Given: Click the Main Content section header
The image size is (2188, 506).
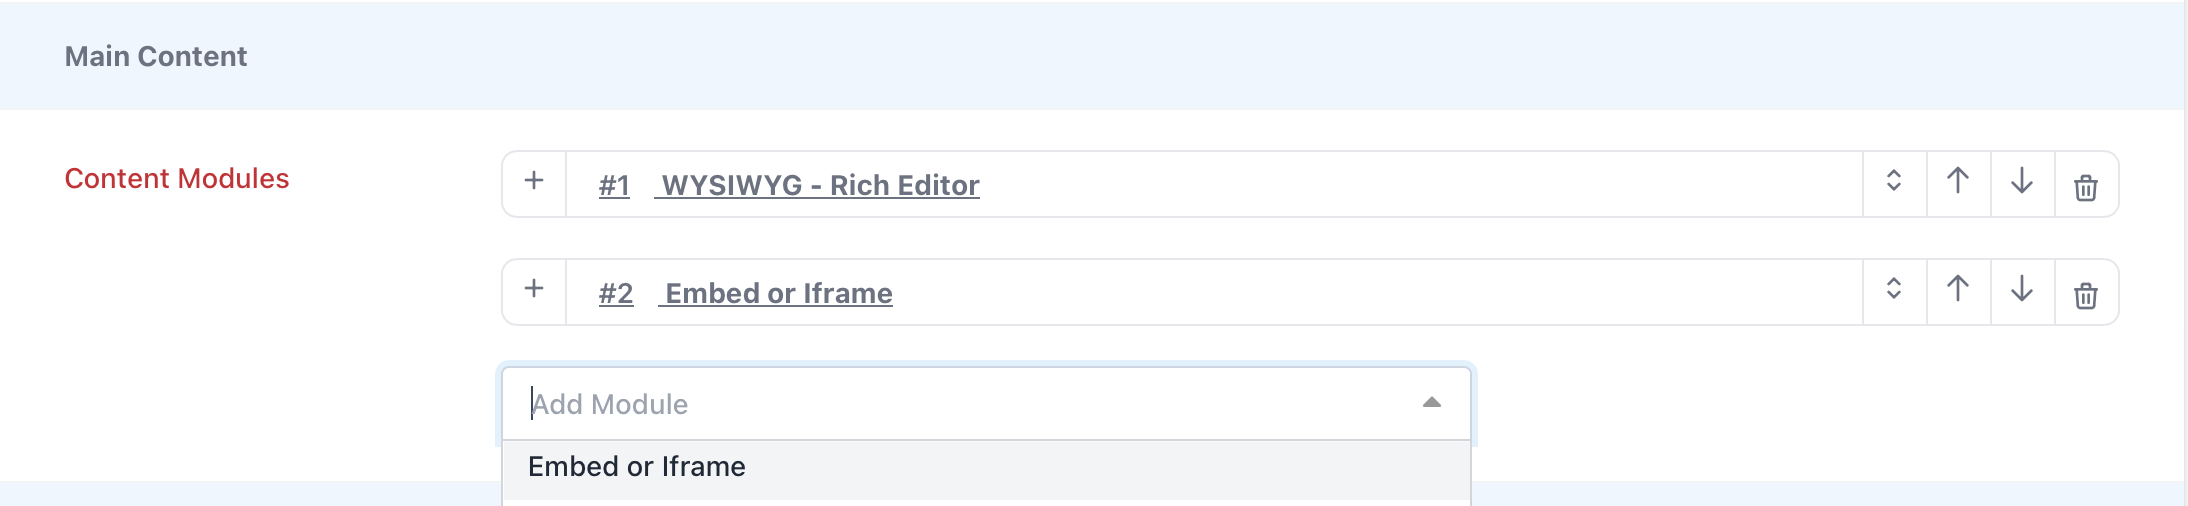Looking at the screenshot, I should click(156, 56).
